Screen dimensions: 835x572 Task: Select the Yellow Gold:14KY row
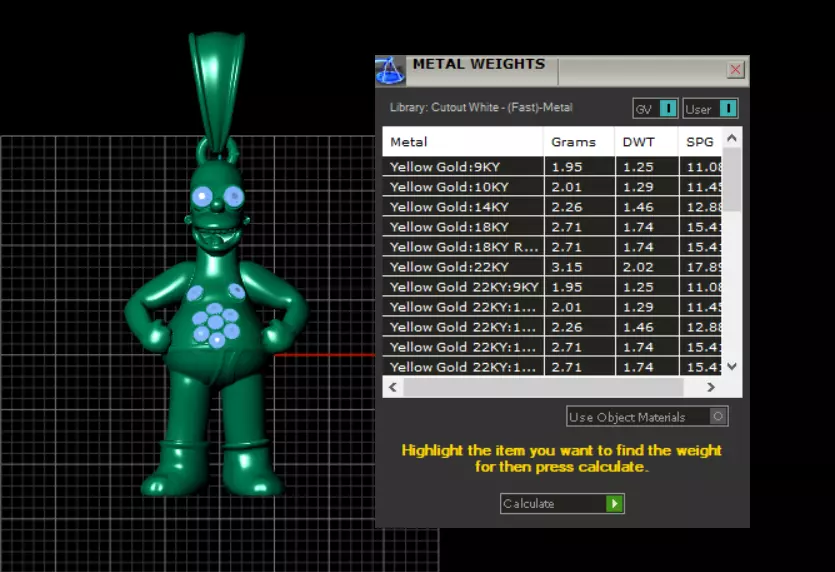[x=552, y=207]
